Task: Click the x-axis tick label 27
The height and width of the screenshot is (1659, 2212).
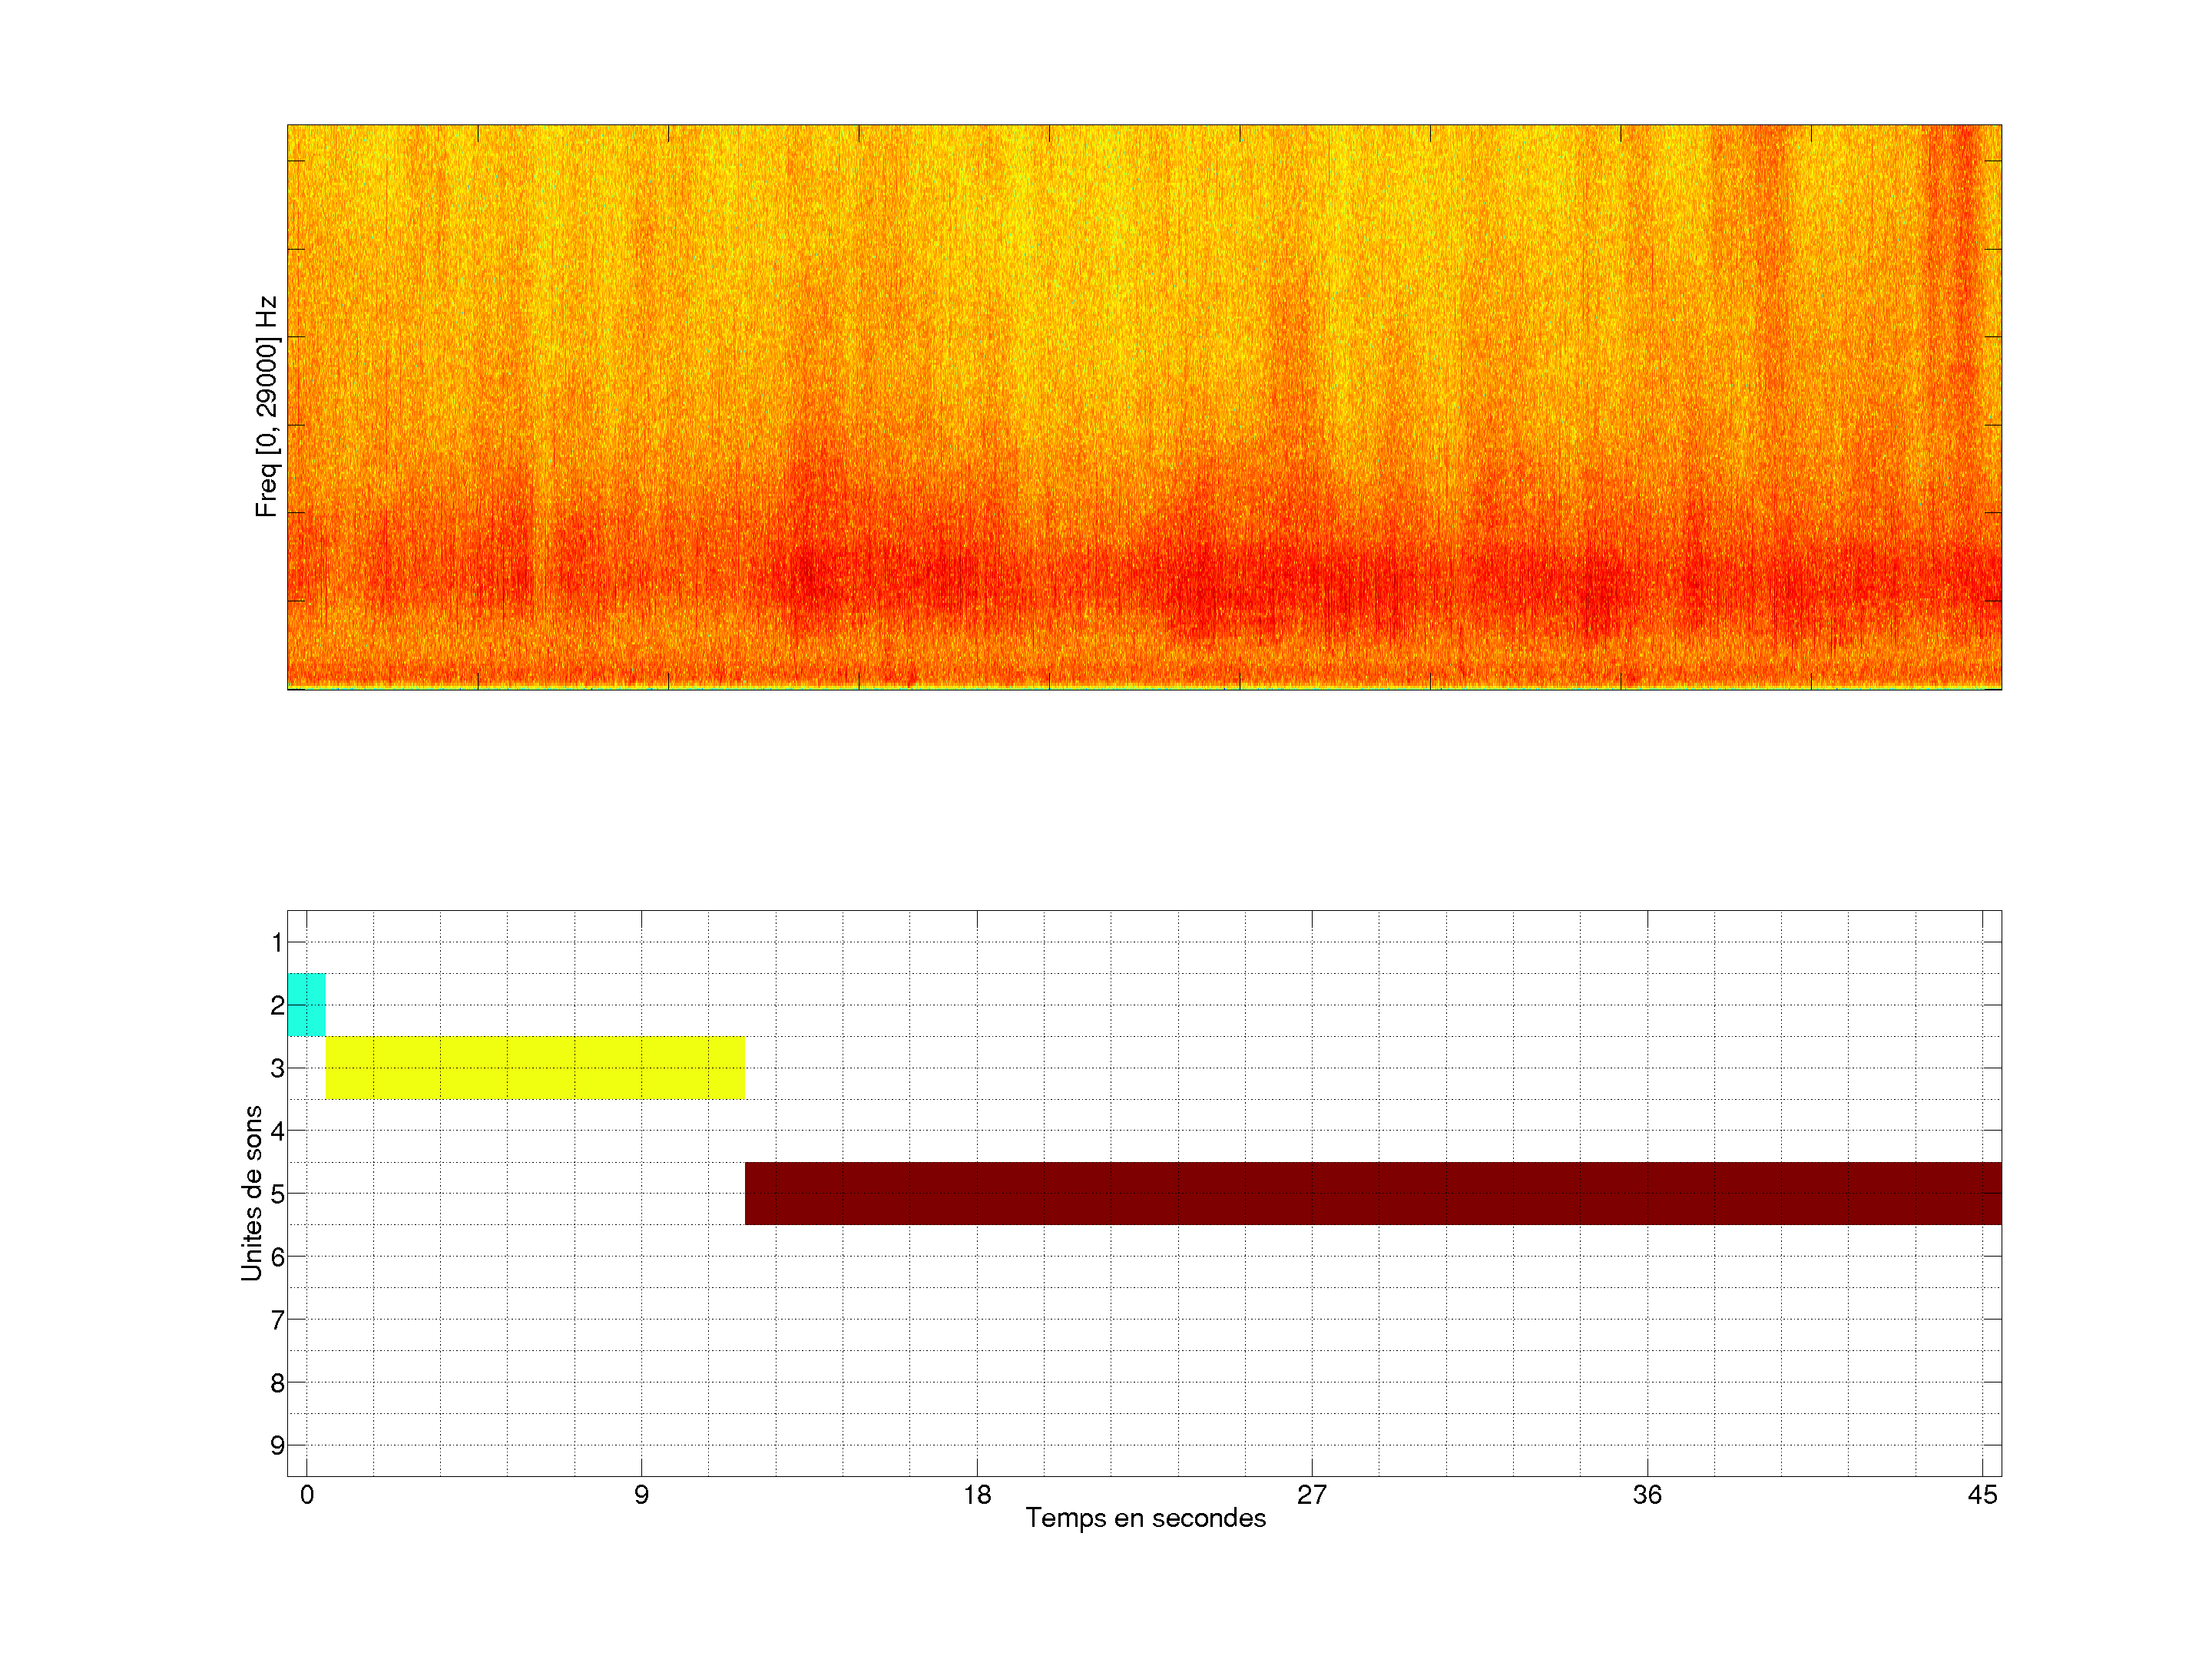Action: click(1311, 1495)
